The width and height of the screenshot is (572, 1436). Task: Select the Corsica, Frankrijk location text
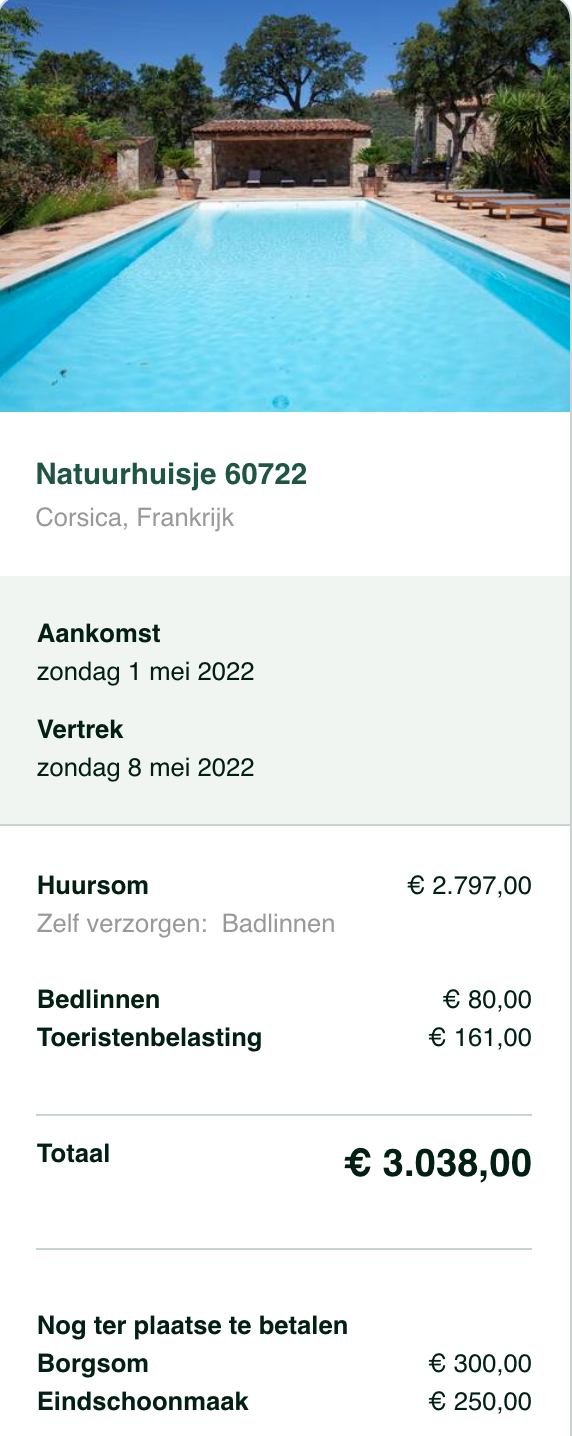[x=135, y=518]
